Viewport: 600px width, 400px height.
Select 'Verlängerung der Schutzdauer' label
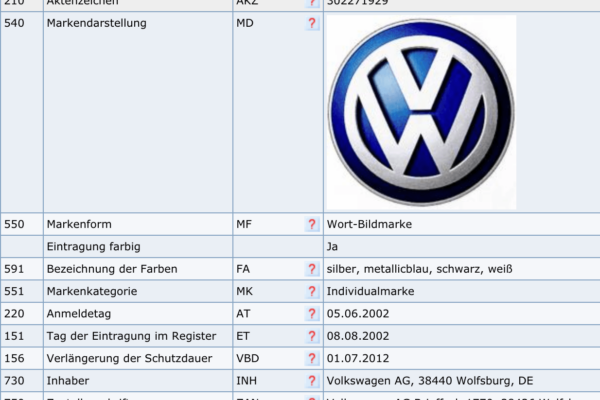[x=129, y=359]
